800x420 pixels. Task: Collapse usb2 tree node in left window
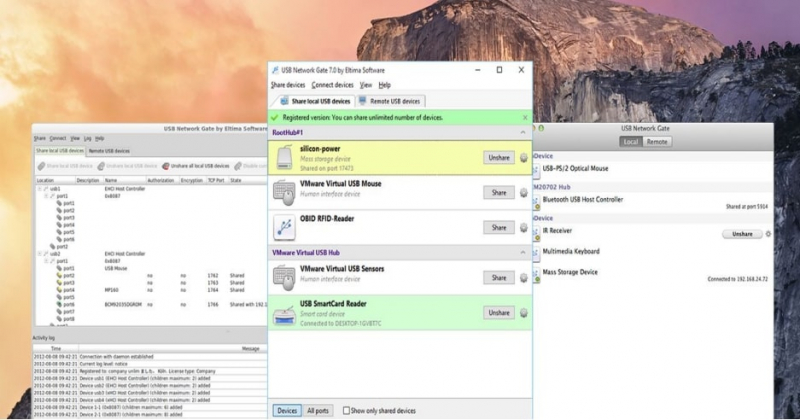coord(39,254)
